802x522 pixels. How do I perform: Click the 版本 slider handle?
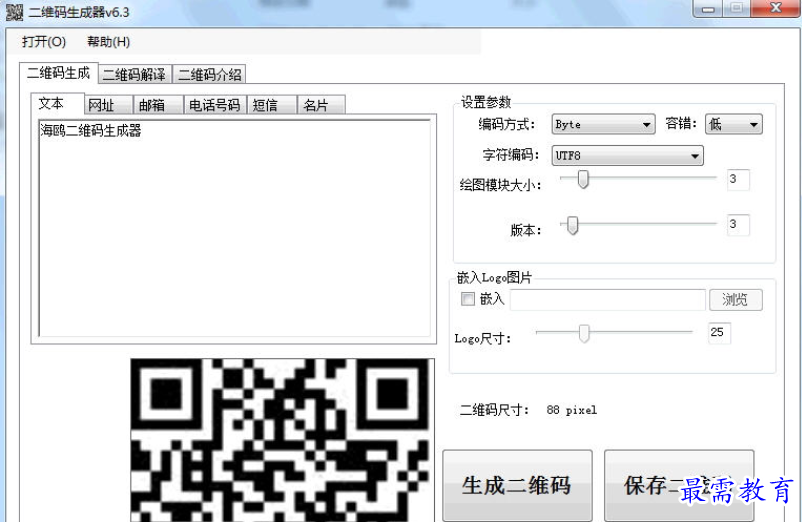click(x=572, y=225)
